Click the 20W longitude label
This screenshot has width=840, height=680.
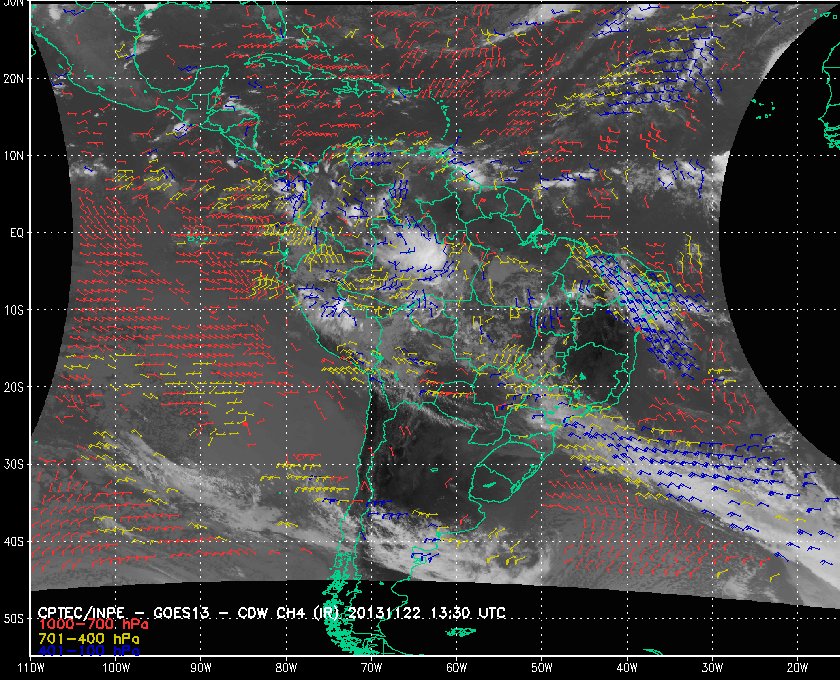pyautogui.click(x=797, y=668)
